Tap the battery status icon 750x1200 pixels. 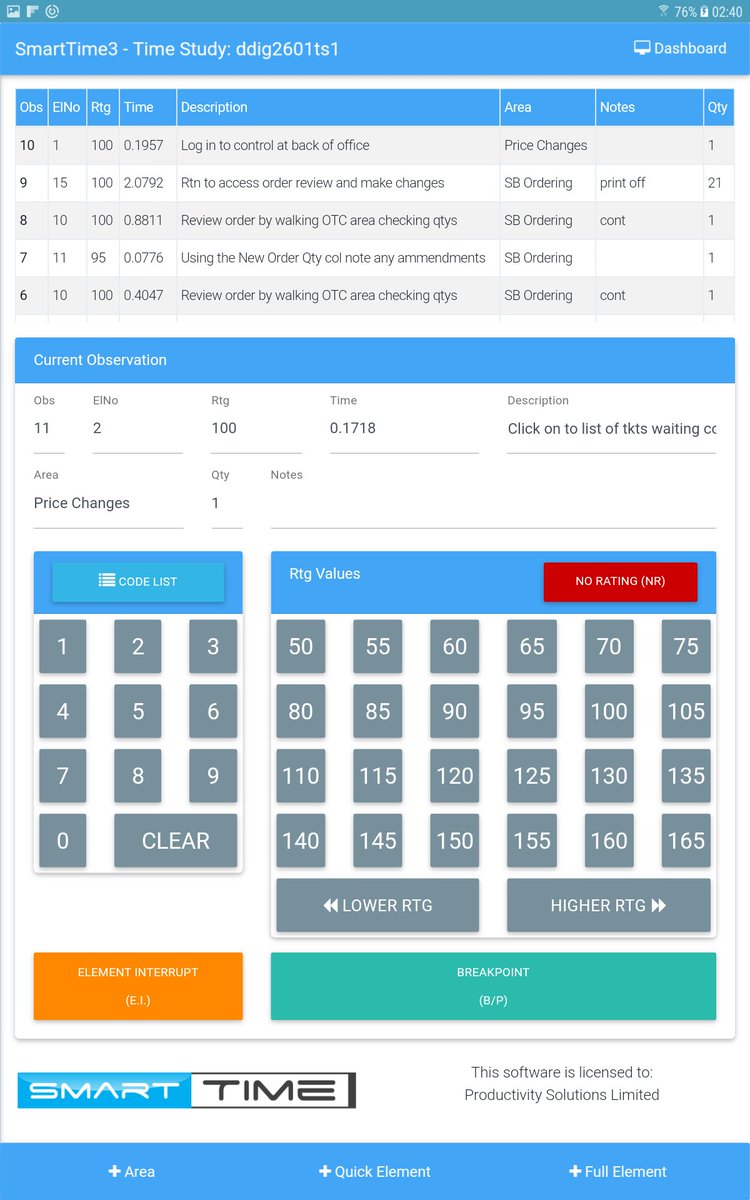[704, 11]
